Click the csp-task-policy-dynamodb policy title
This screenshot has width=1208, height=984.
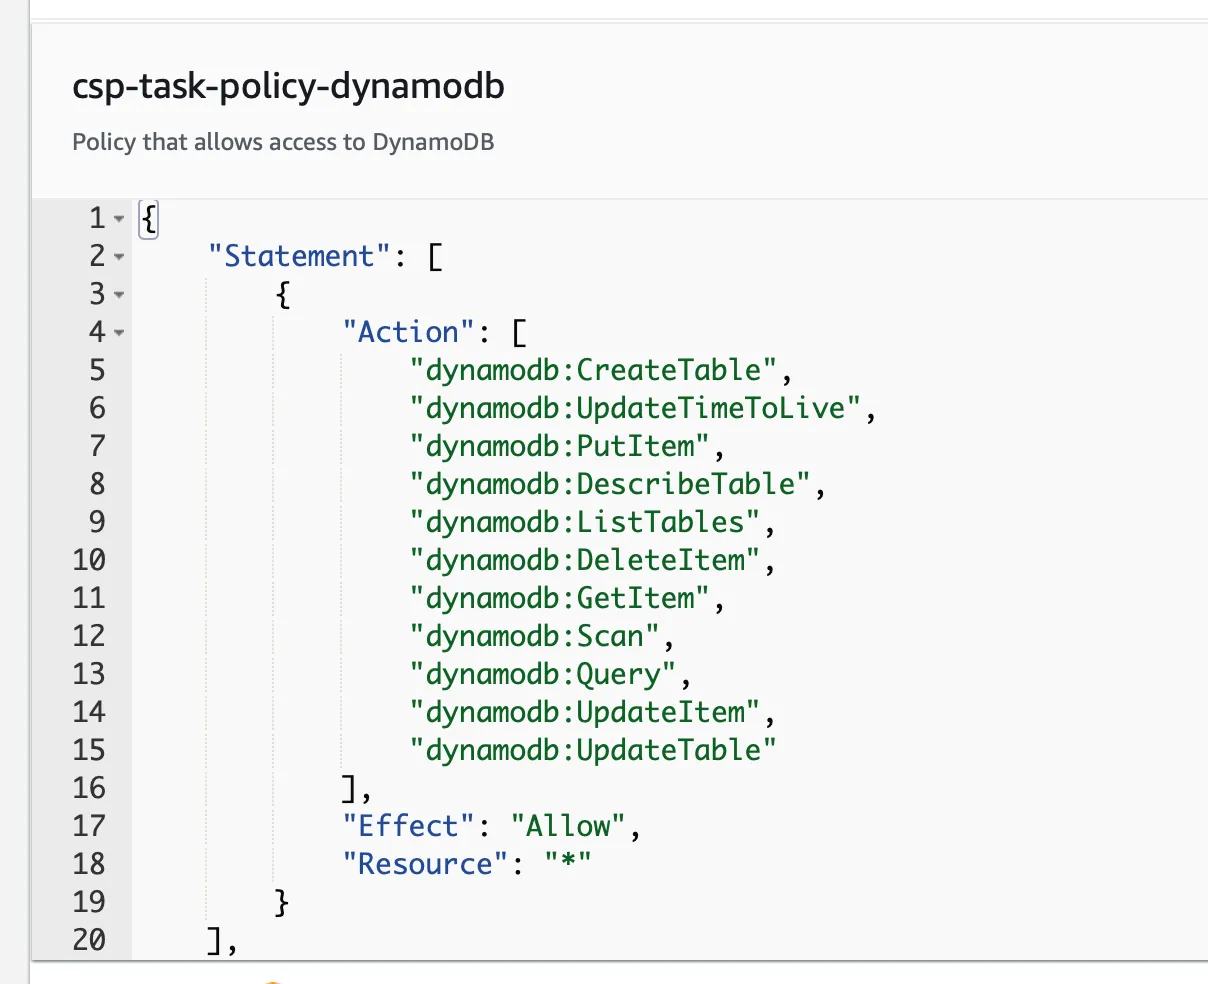pyautogui.click(x=288, y=87)
